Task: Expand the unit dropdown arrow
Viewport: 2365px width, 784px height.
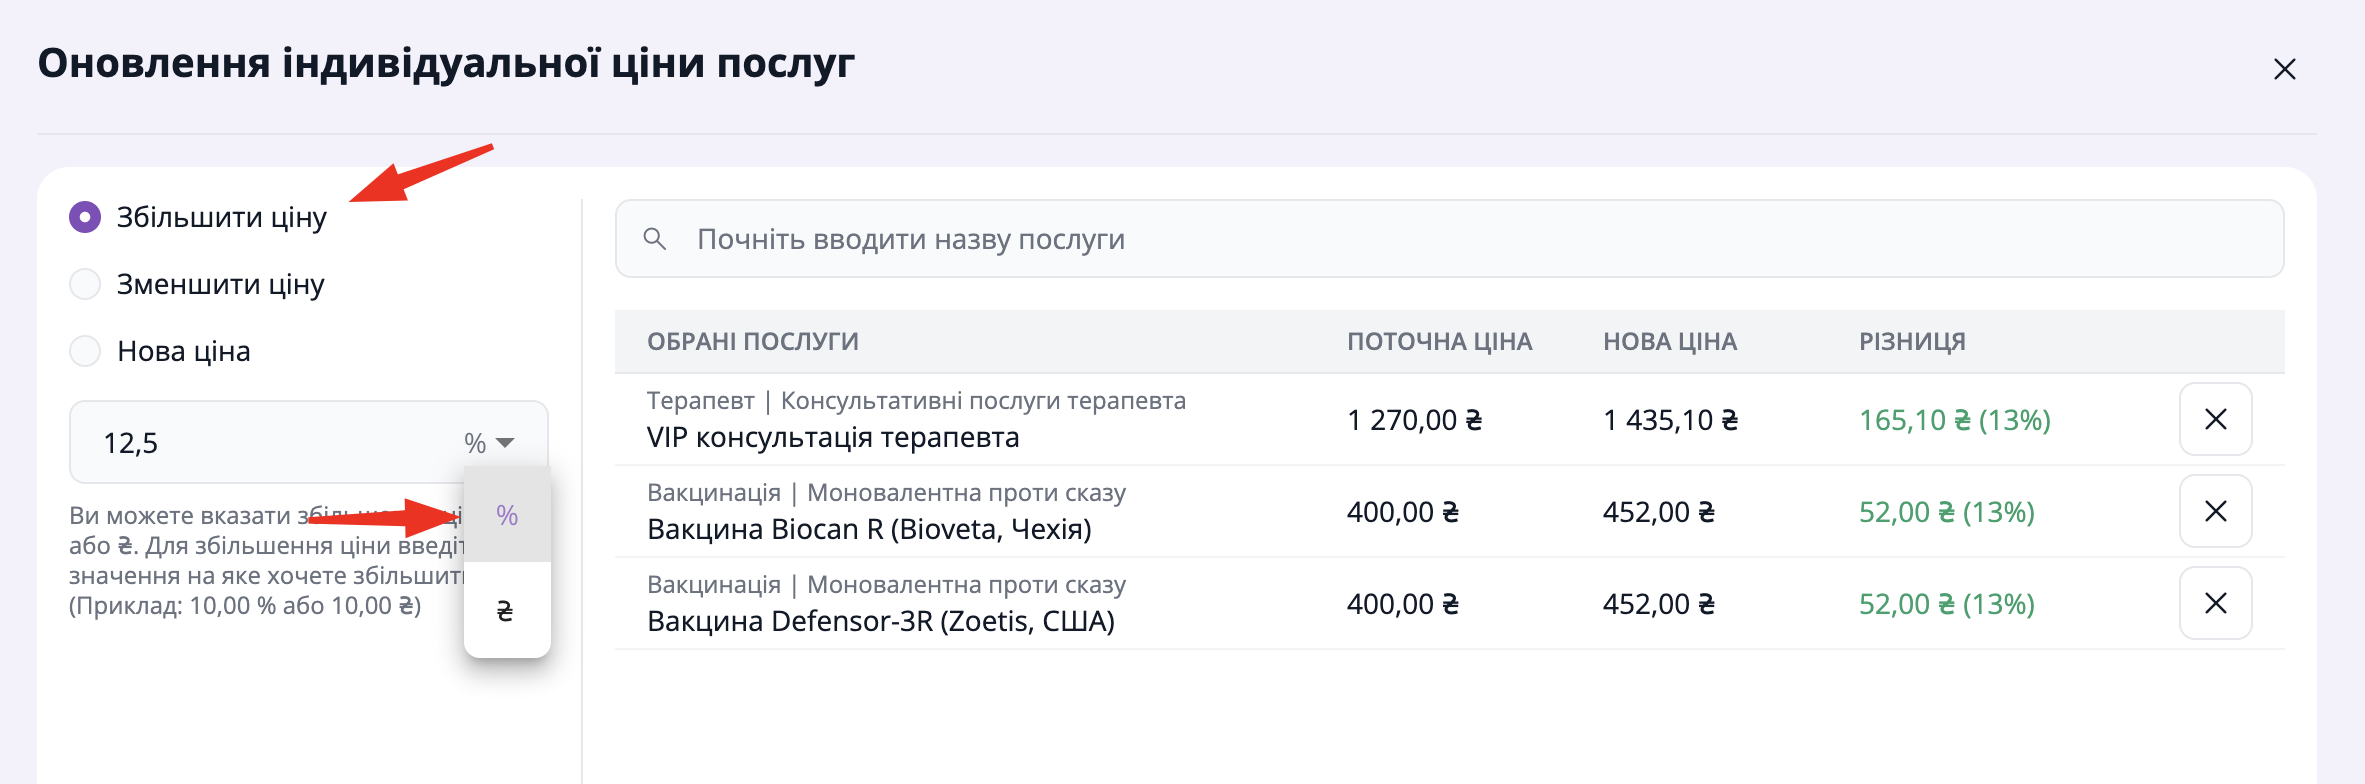Action: coord(505,442)
